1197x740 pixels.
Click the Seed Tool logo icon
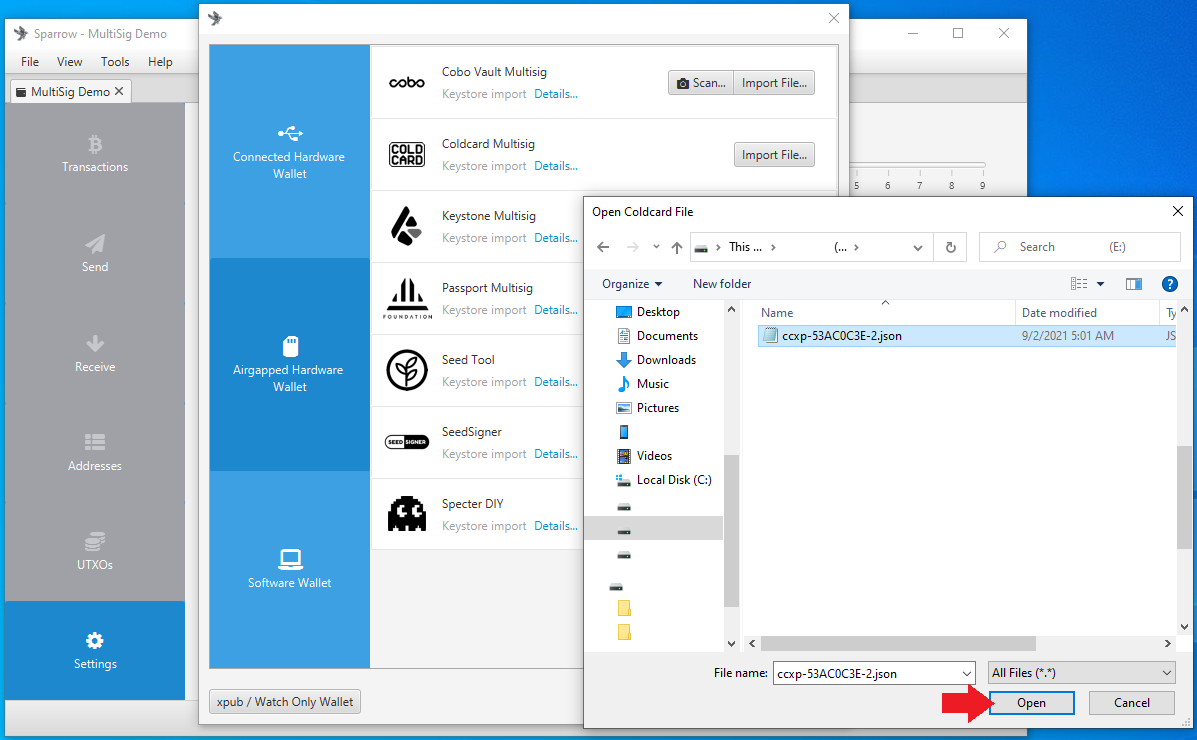(x=407, y=370)
